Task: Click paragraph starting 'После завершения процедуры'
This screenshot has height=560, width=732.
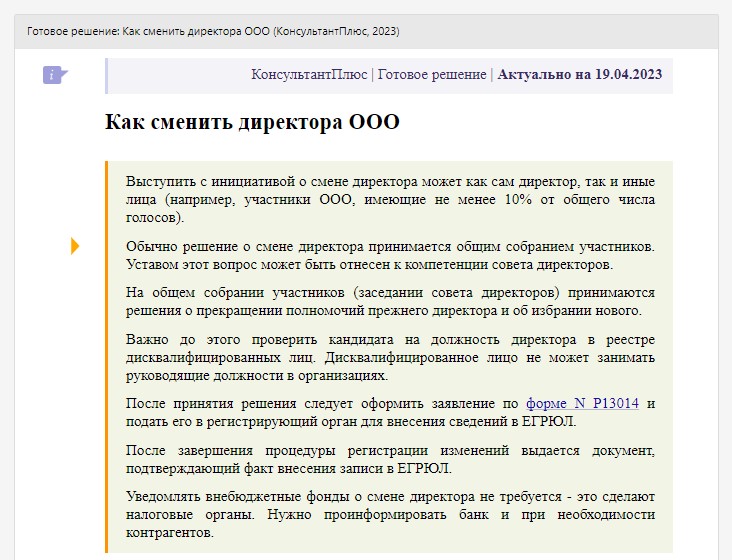Action: 390,459
